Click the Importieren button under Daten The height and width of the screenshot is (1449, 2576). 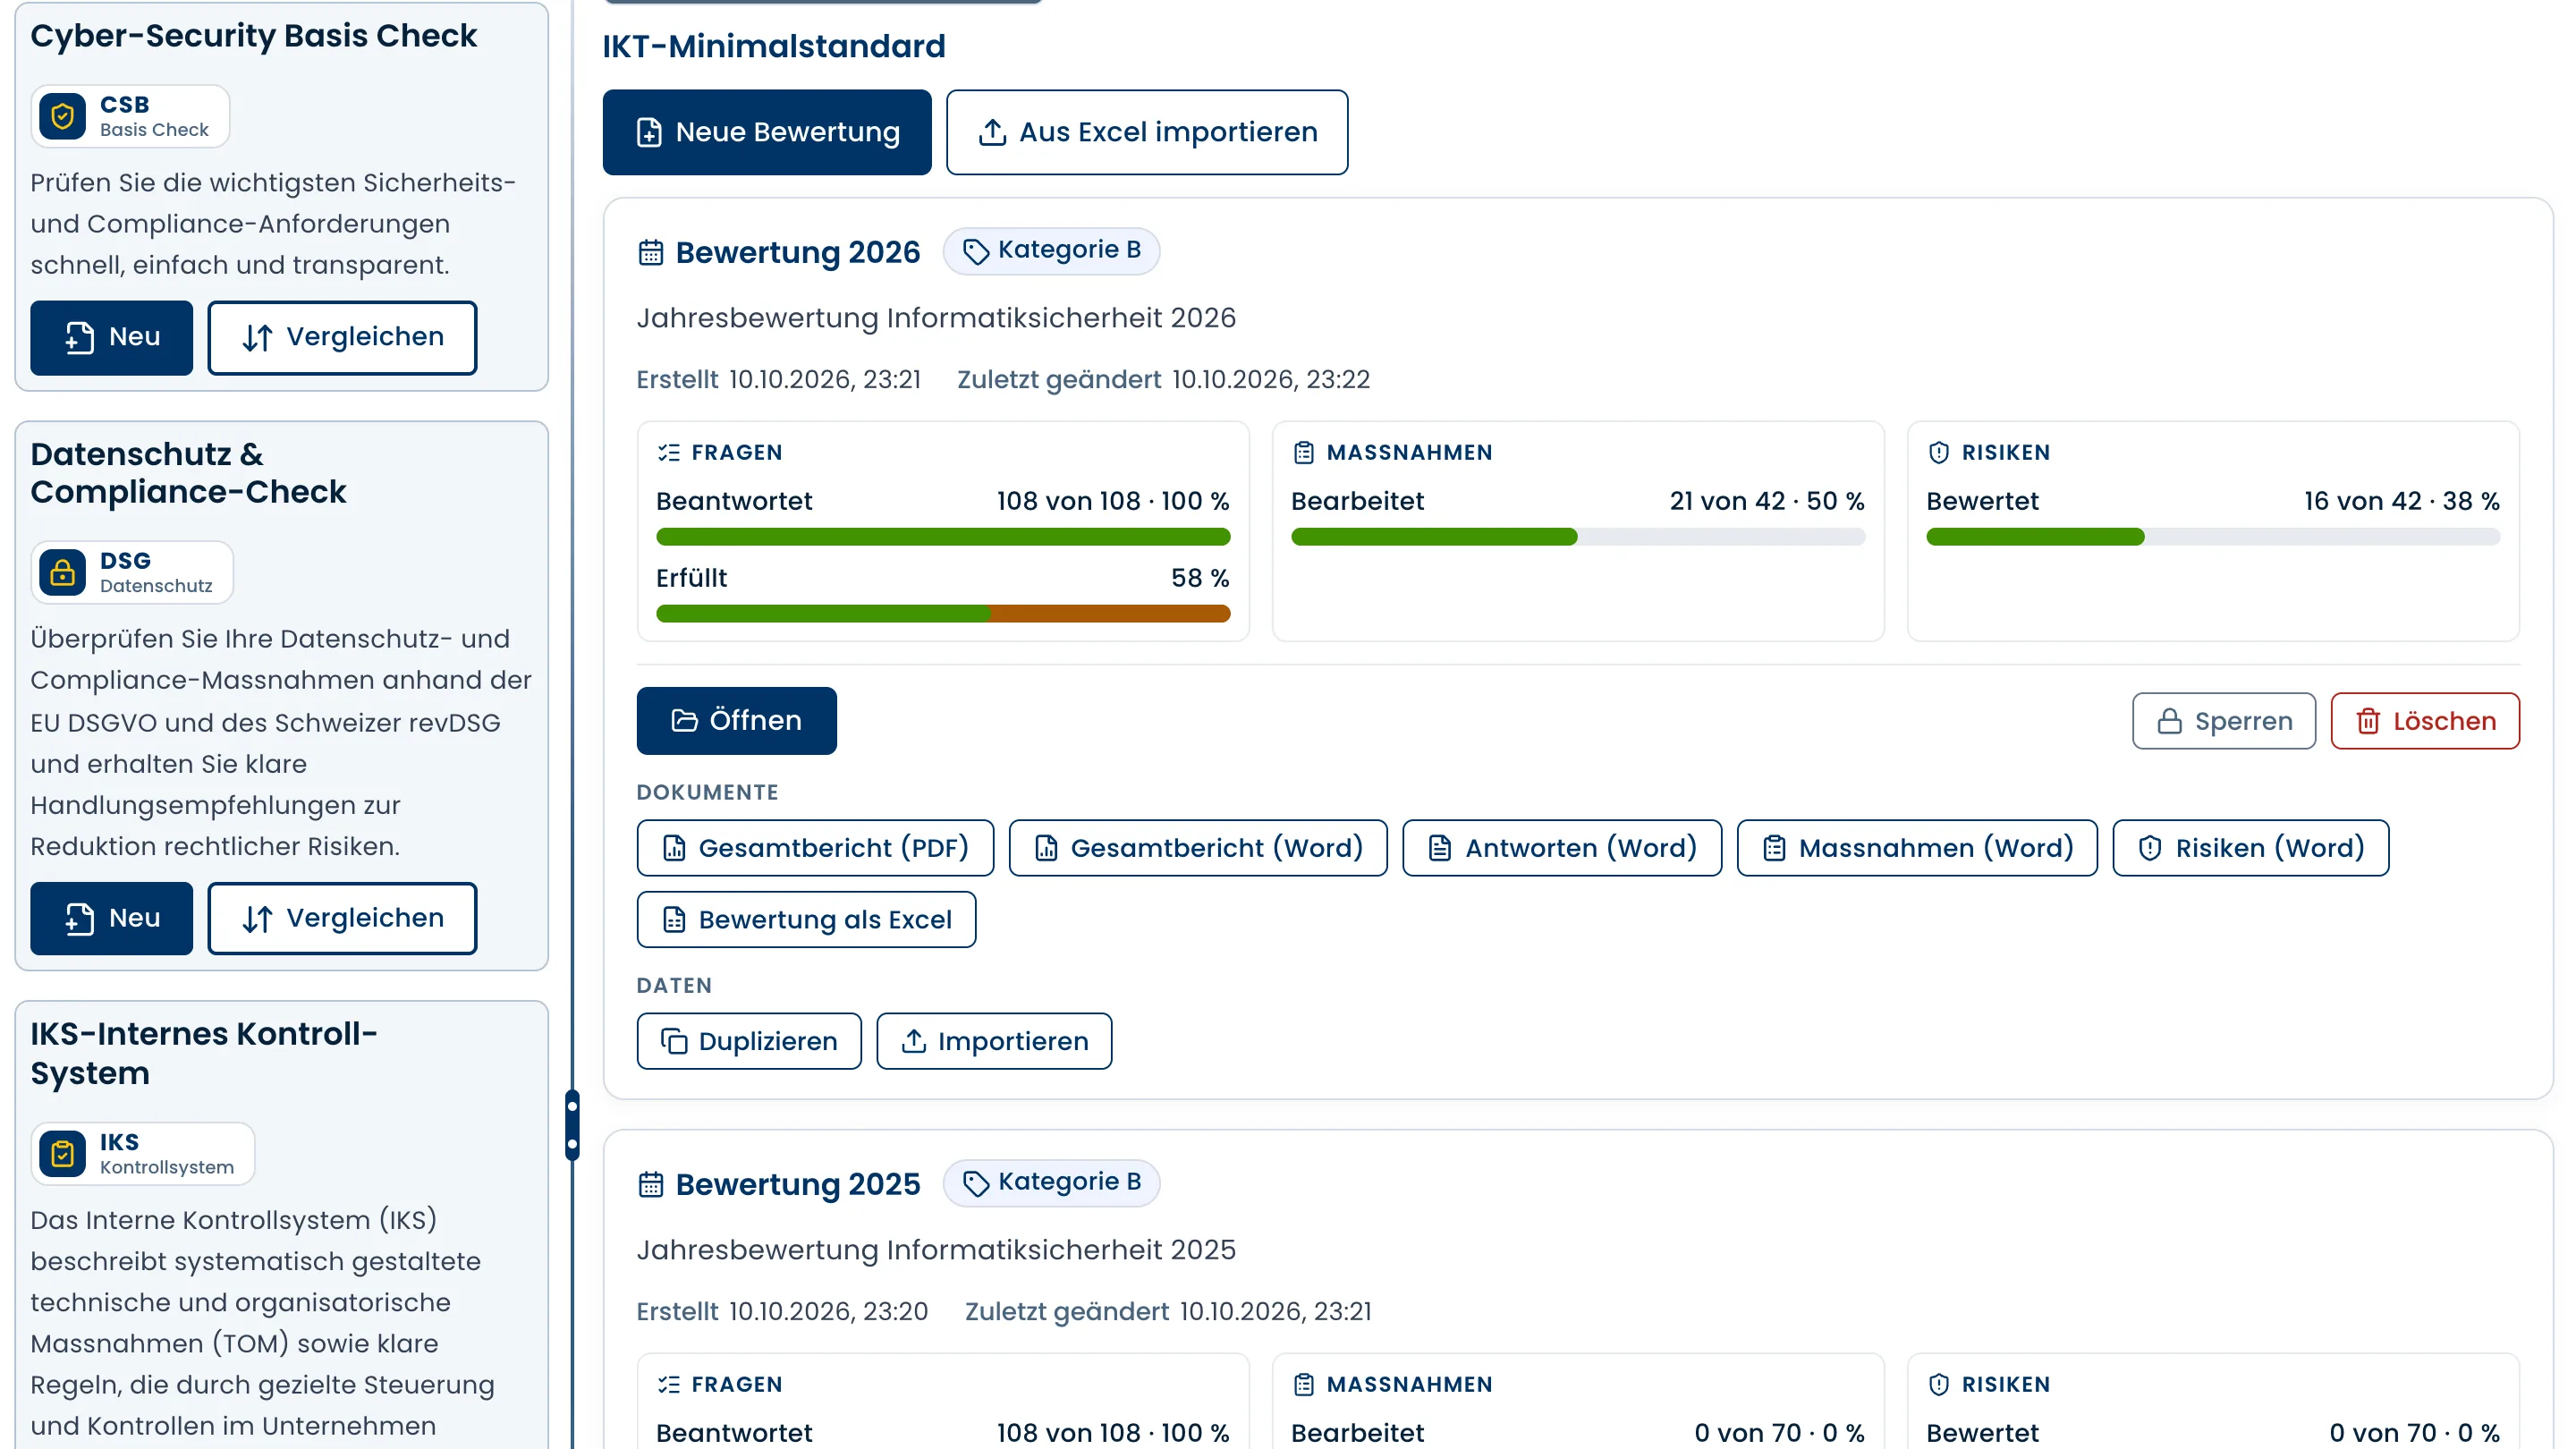click(994, 1041)
